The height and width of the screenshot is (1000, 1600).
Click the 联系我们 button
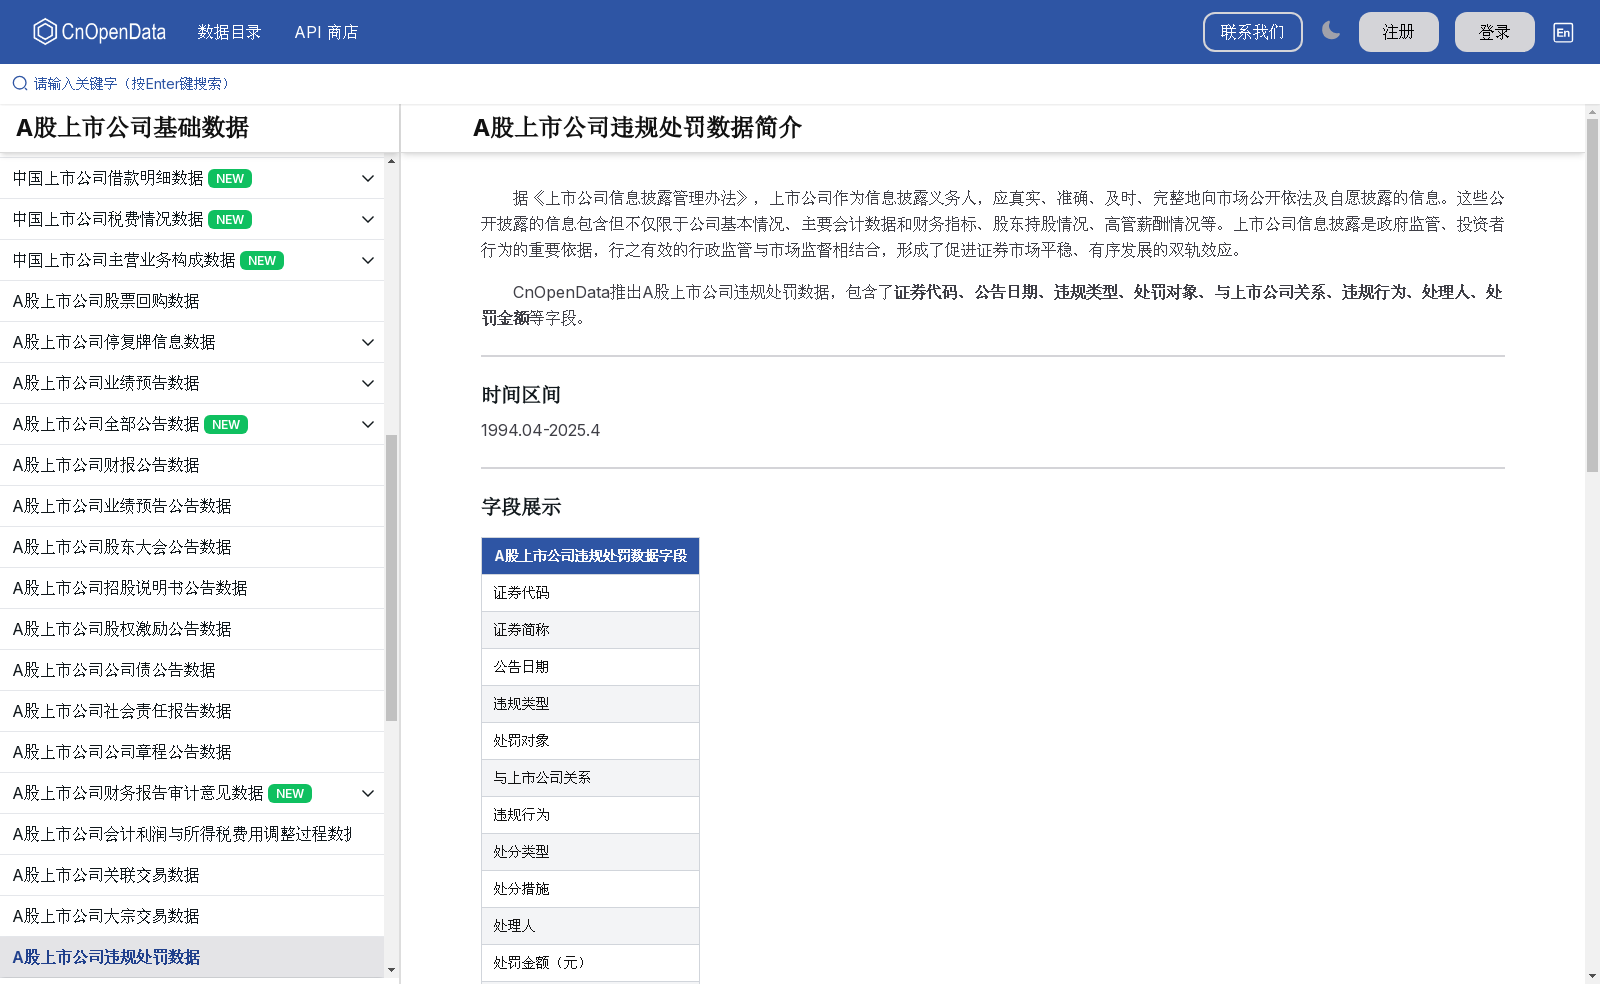click(1253, 32)
